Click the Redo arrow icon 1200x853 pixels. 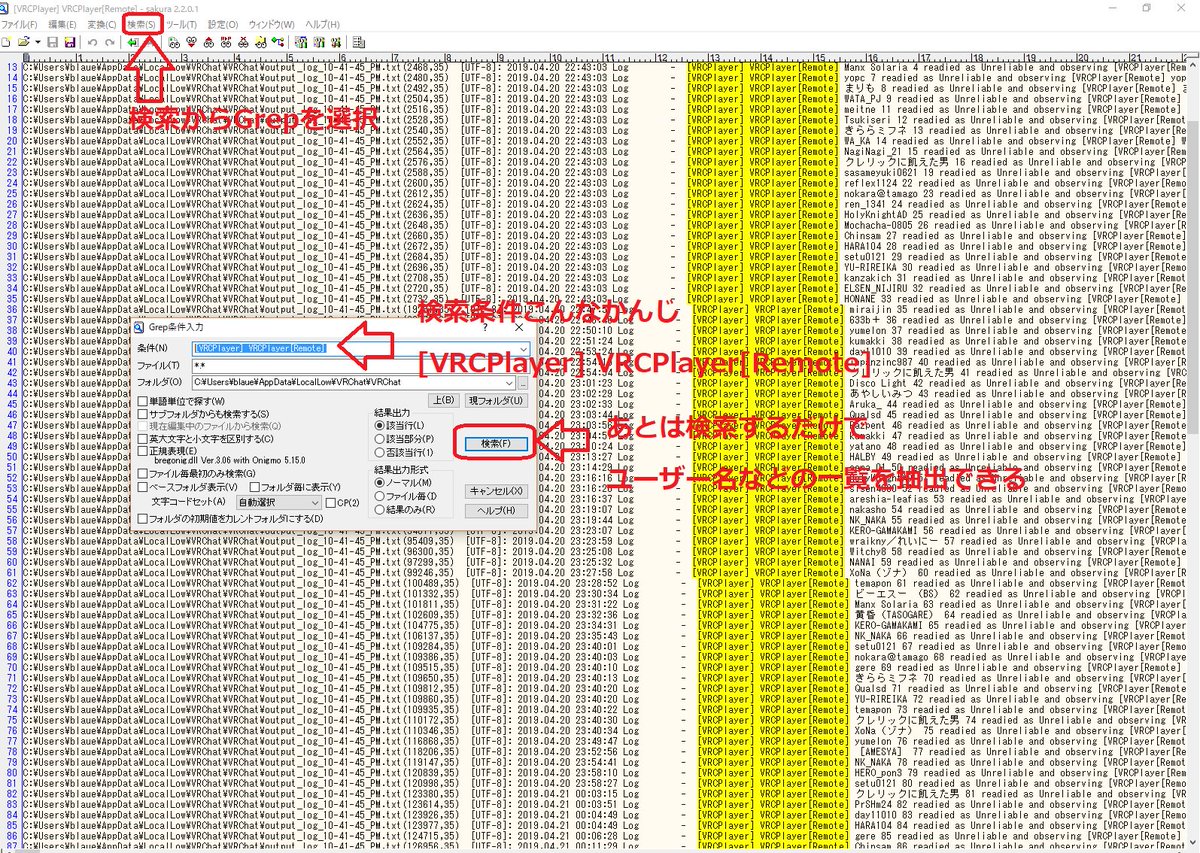pos(109,42)
